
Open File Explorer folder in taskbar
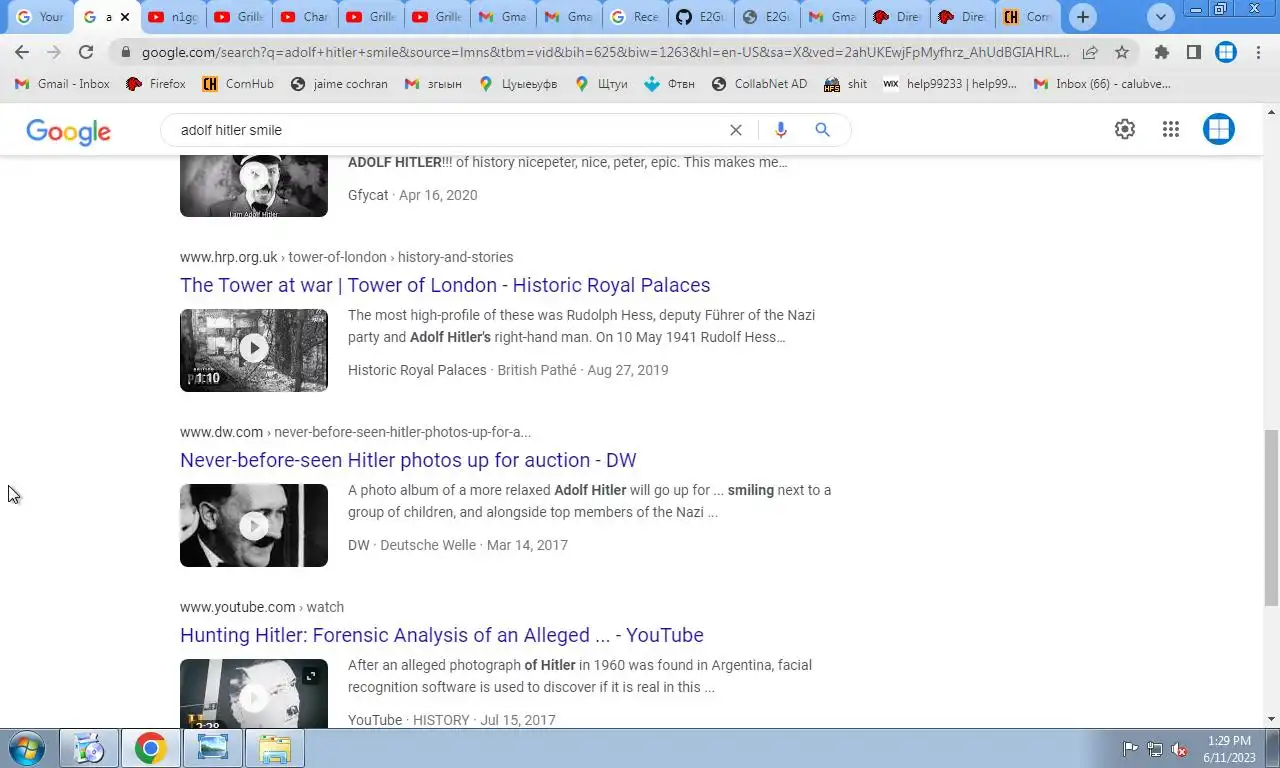275,748
